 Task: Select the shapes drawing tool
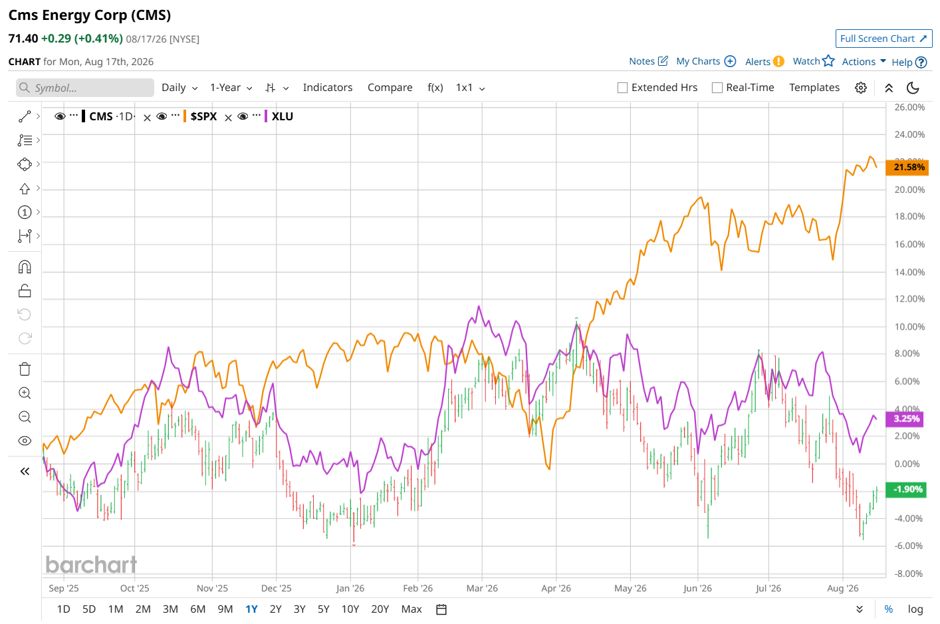pyautogui.click(x=25, y=164)
